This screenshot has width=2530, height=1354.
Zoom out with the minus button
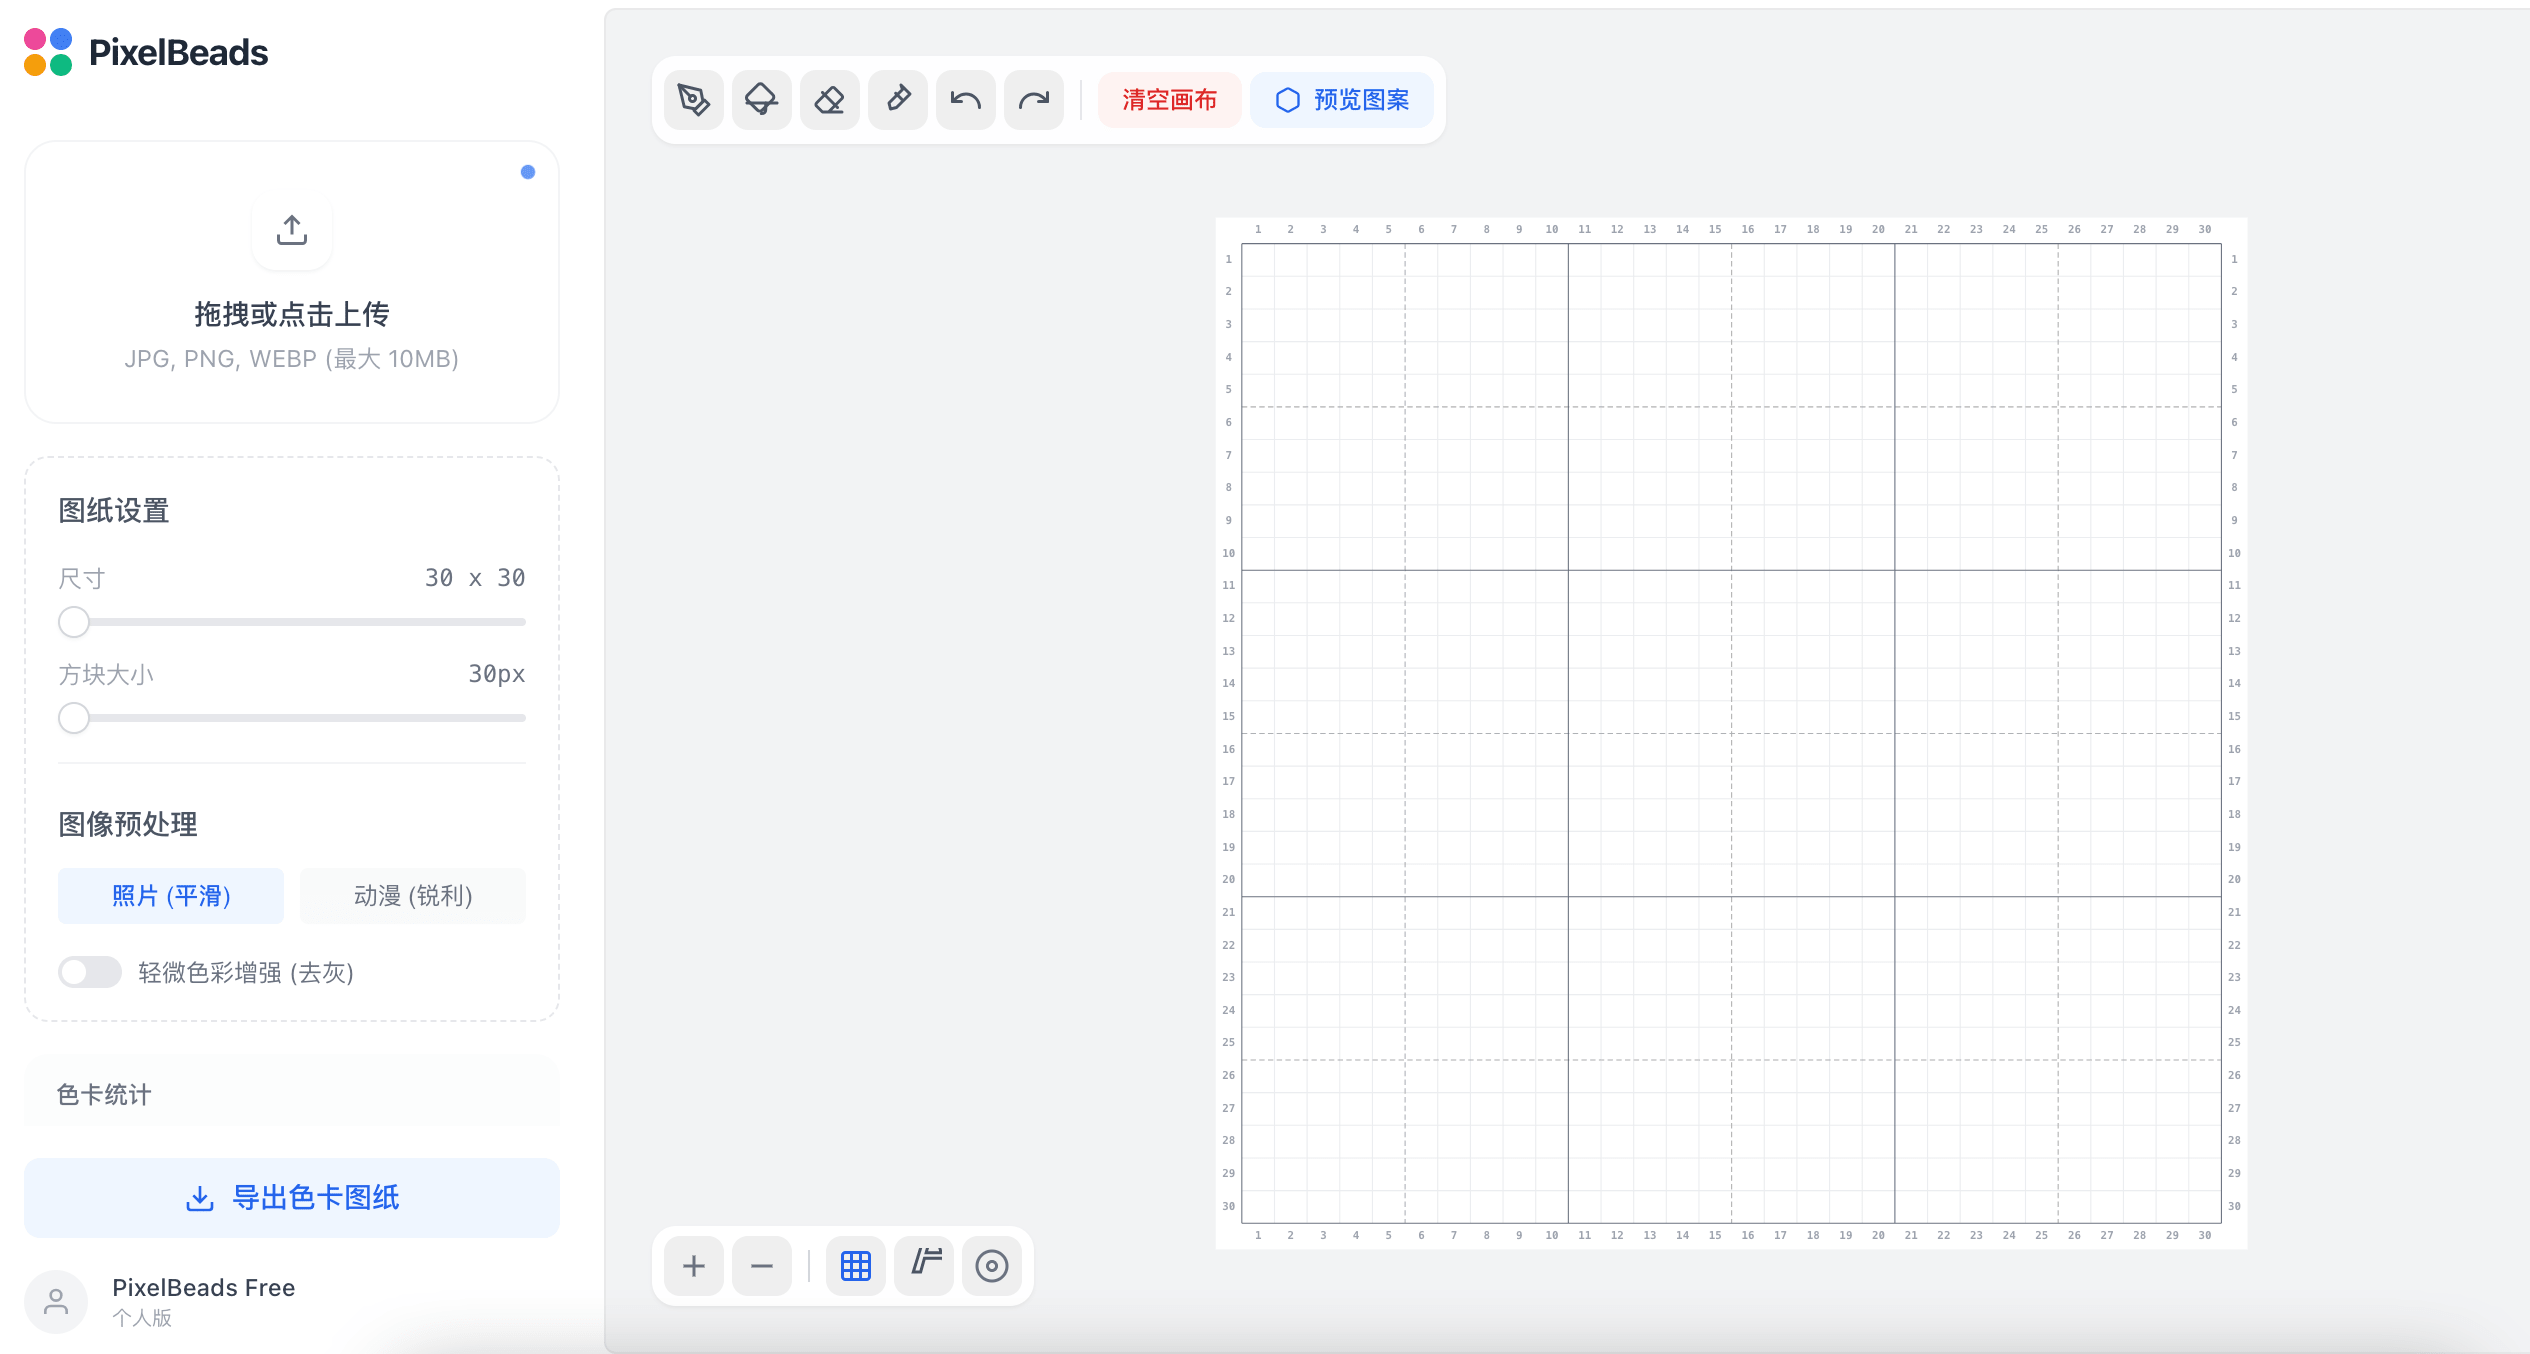click(x=761, y=1266)
